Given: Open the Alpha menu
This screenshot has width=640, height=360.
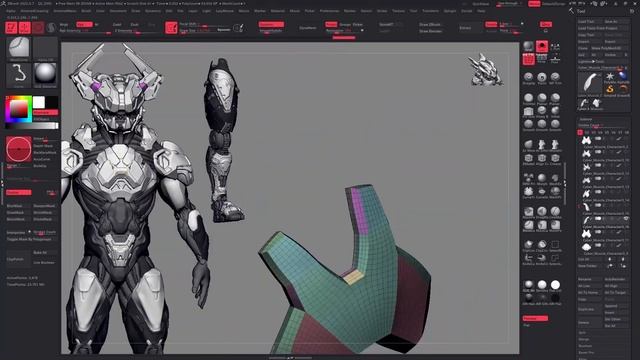Looking at the screenshot, I should click(x=11, y=11).
